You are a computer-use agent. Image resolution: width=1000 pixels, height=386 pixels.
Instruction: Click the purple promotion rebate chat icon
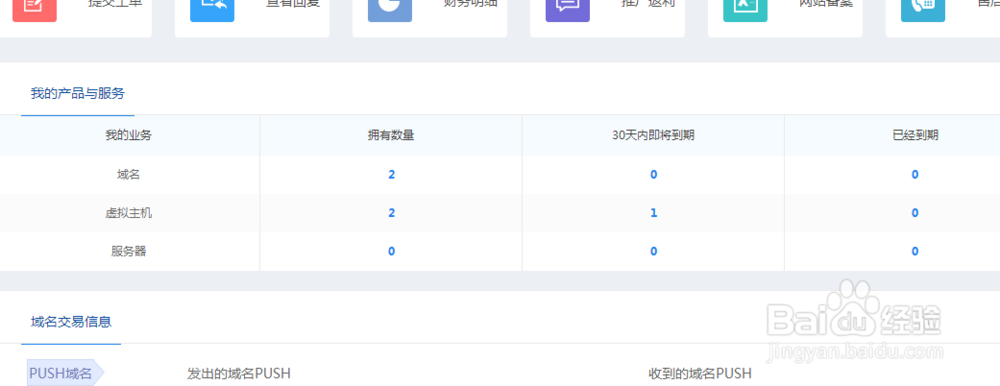tap(568, 11)
